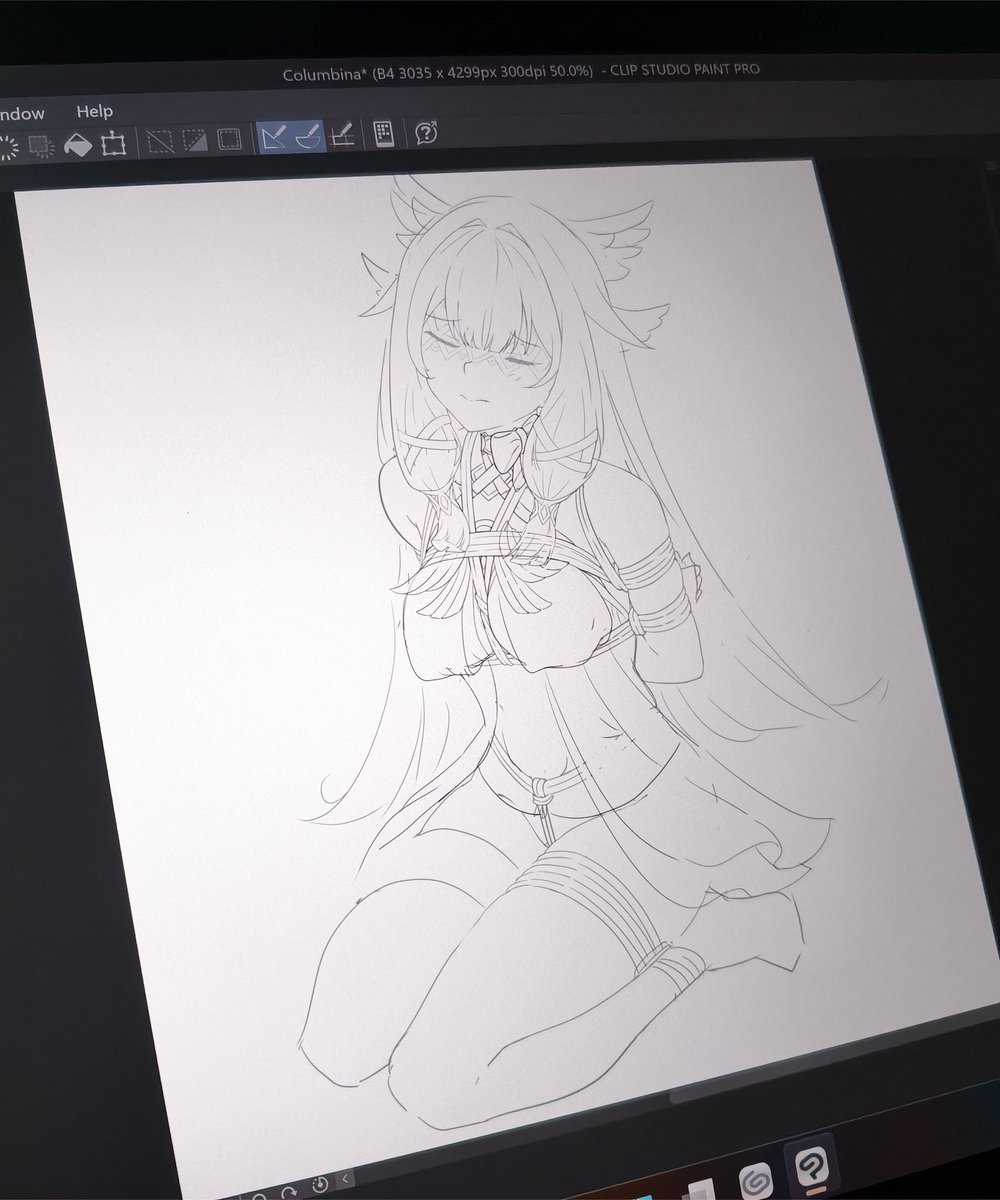Click the reset rotation icon below canvas
This screenshot has height=1200, width=1000.
click(x=320, y=1187)
